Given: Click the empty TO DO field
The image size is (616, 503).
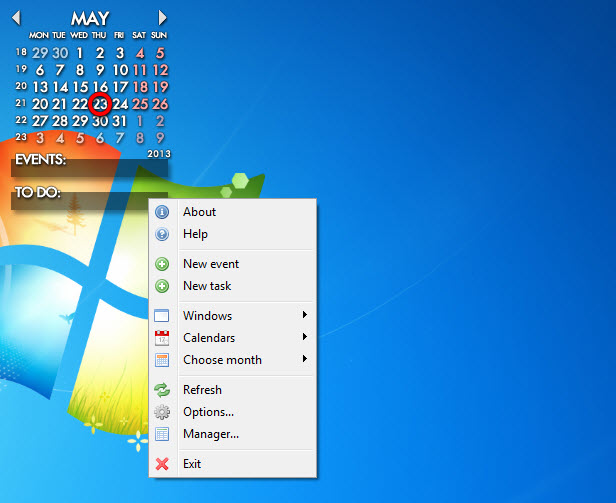Looking at the screenshot, I should 90,201.
